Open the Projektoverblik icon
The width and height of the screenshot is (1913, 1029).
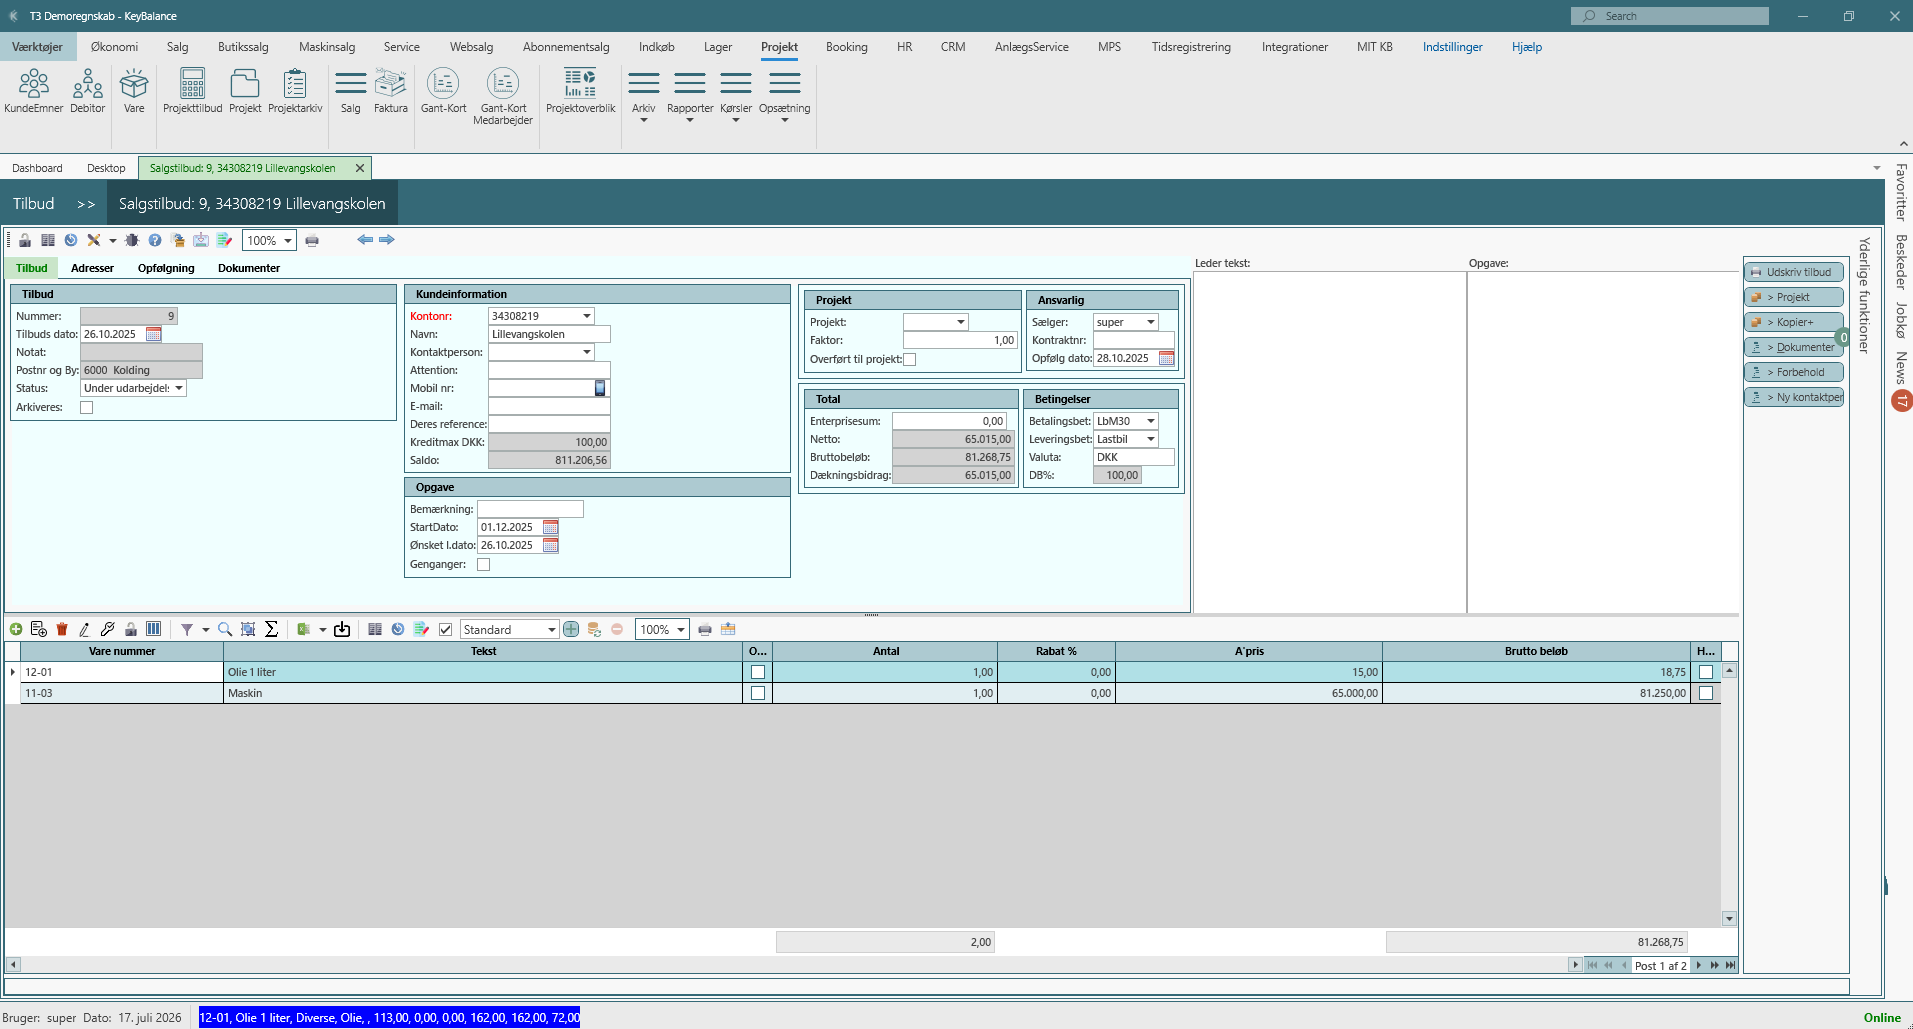tap(580, 91)
